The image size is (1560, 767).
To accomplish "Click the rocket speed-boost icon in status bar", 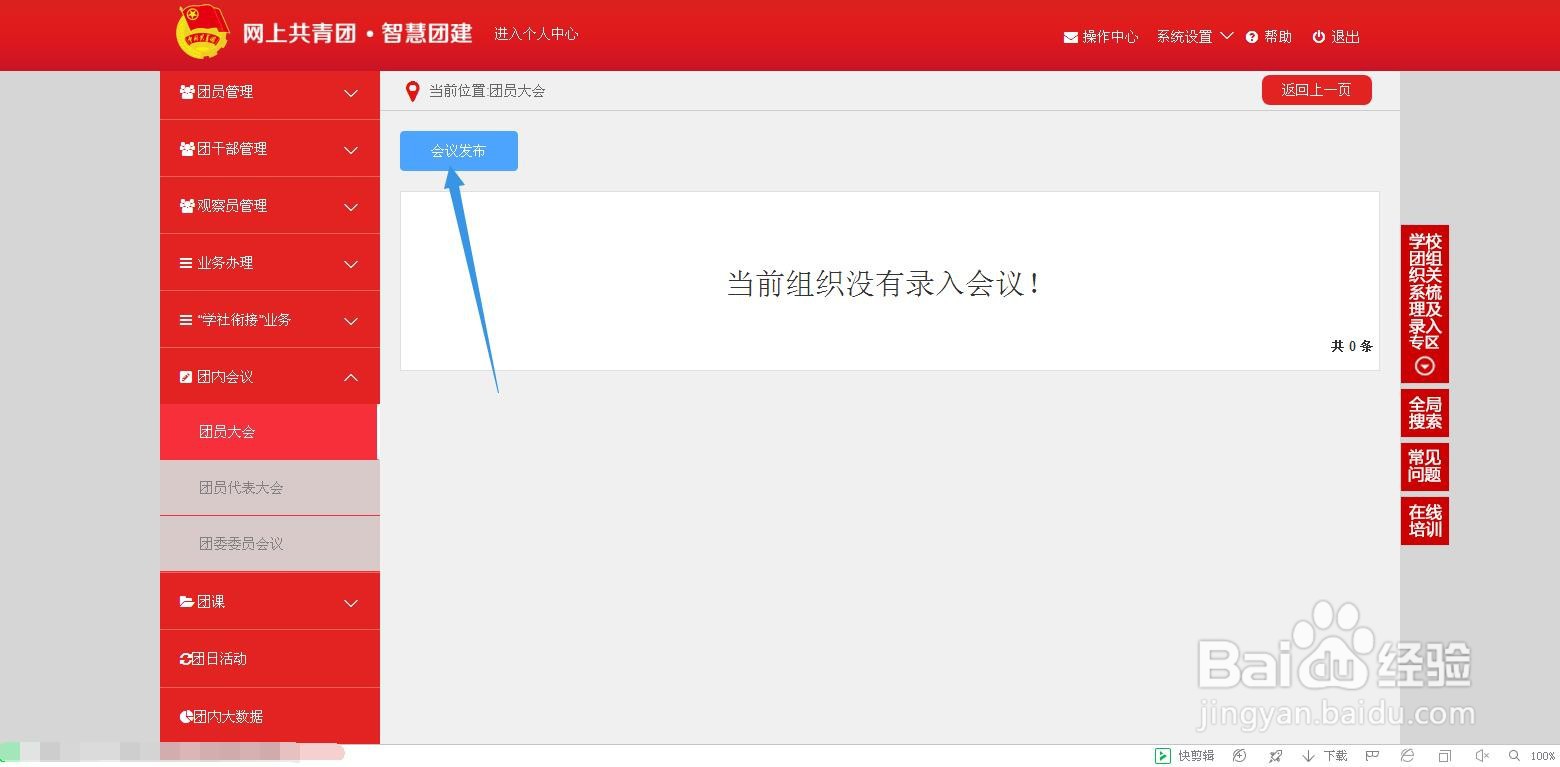I will tap(1275, 756).
